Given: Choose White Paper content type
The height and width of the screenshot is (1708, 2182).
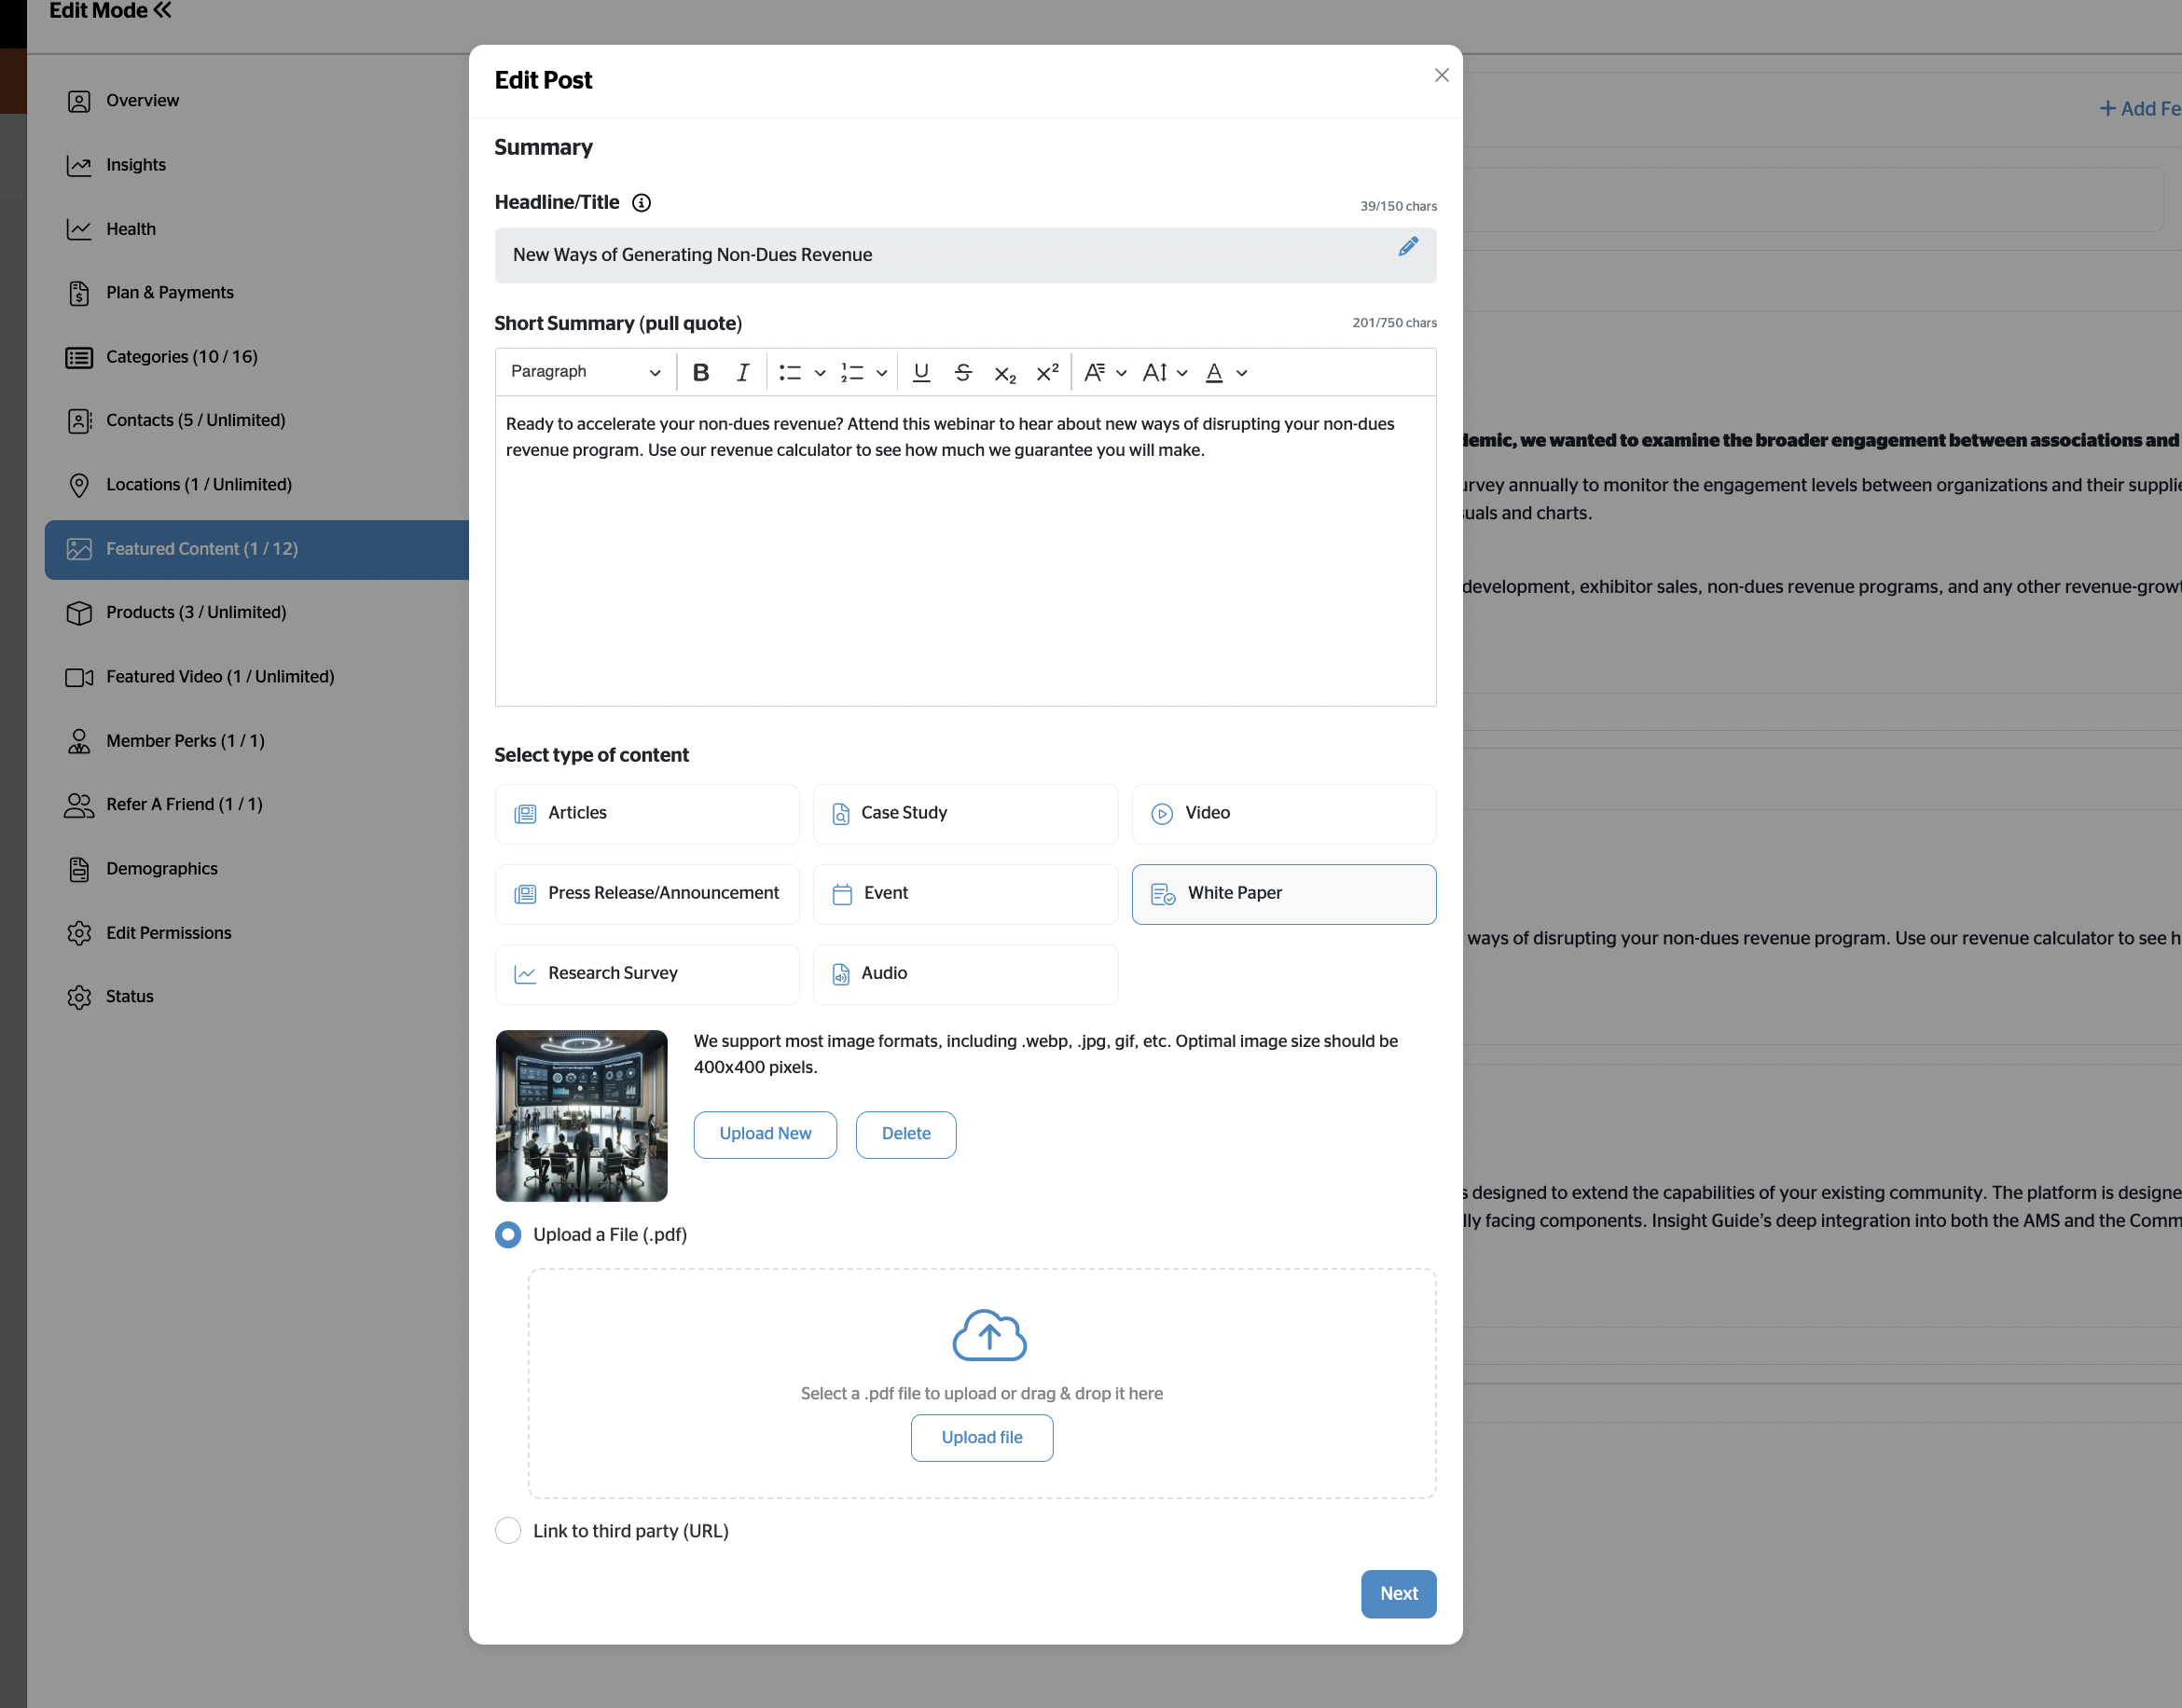Looking at the screenshot, I should 1283,894.
